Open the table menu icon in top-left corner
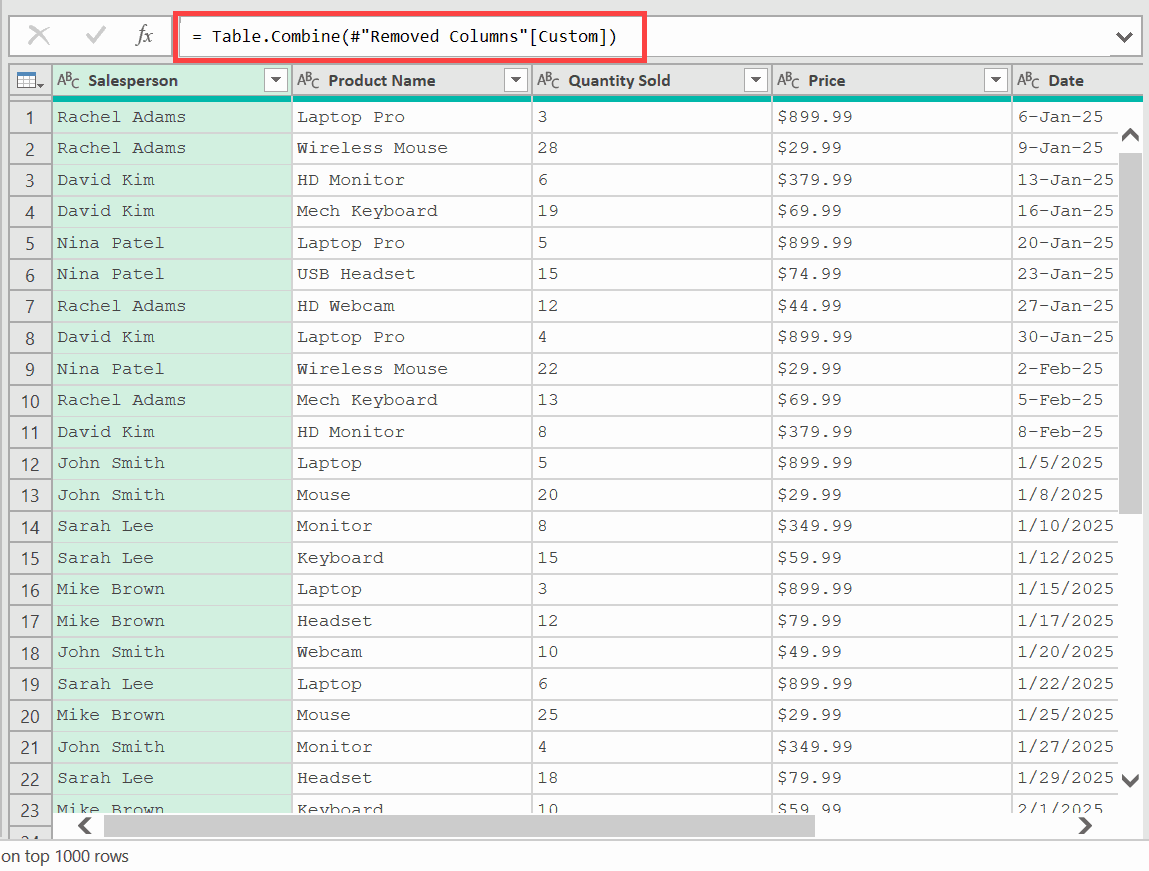 tap(29, 80)
